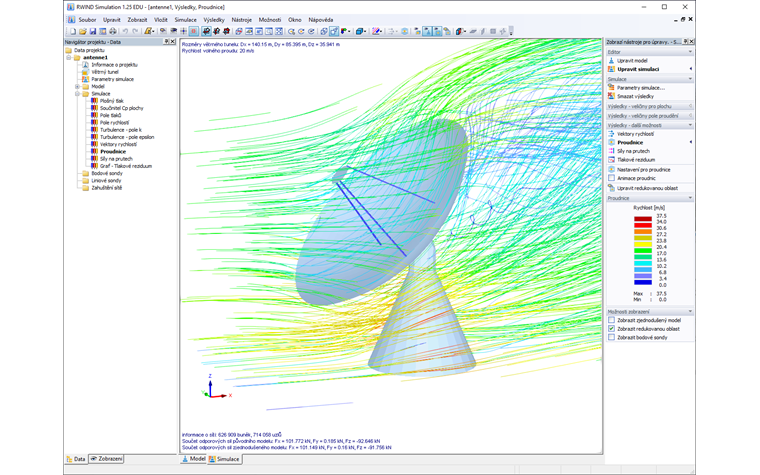Viewport: 760px width, 475px height.
Task: Click the Save diskette toolbar icon
Action: 93,32
